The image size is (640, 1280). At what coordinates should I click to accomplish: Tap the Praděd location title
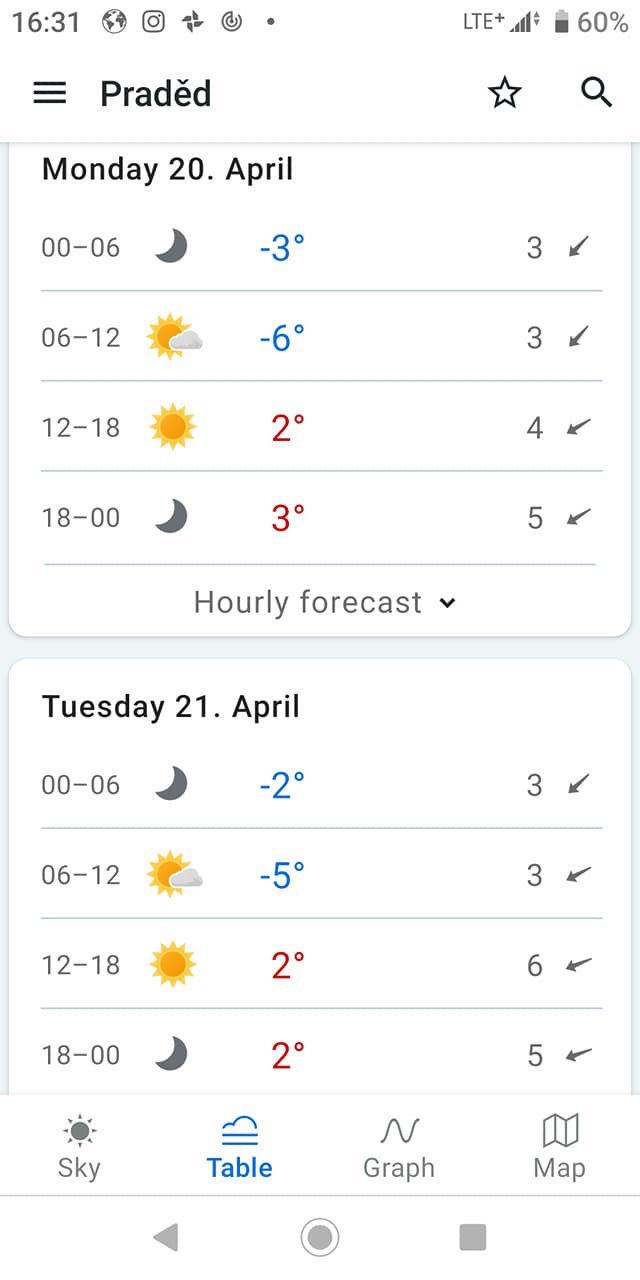[156, 93]
